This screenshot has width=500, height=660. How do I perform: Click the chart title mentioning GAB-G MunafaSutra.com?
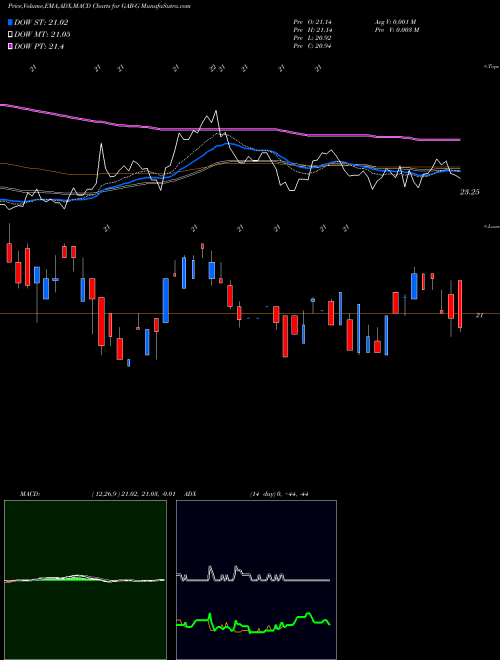pyautogui.click(x=99, y=7)
